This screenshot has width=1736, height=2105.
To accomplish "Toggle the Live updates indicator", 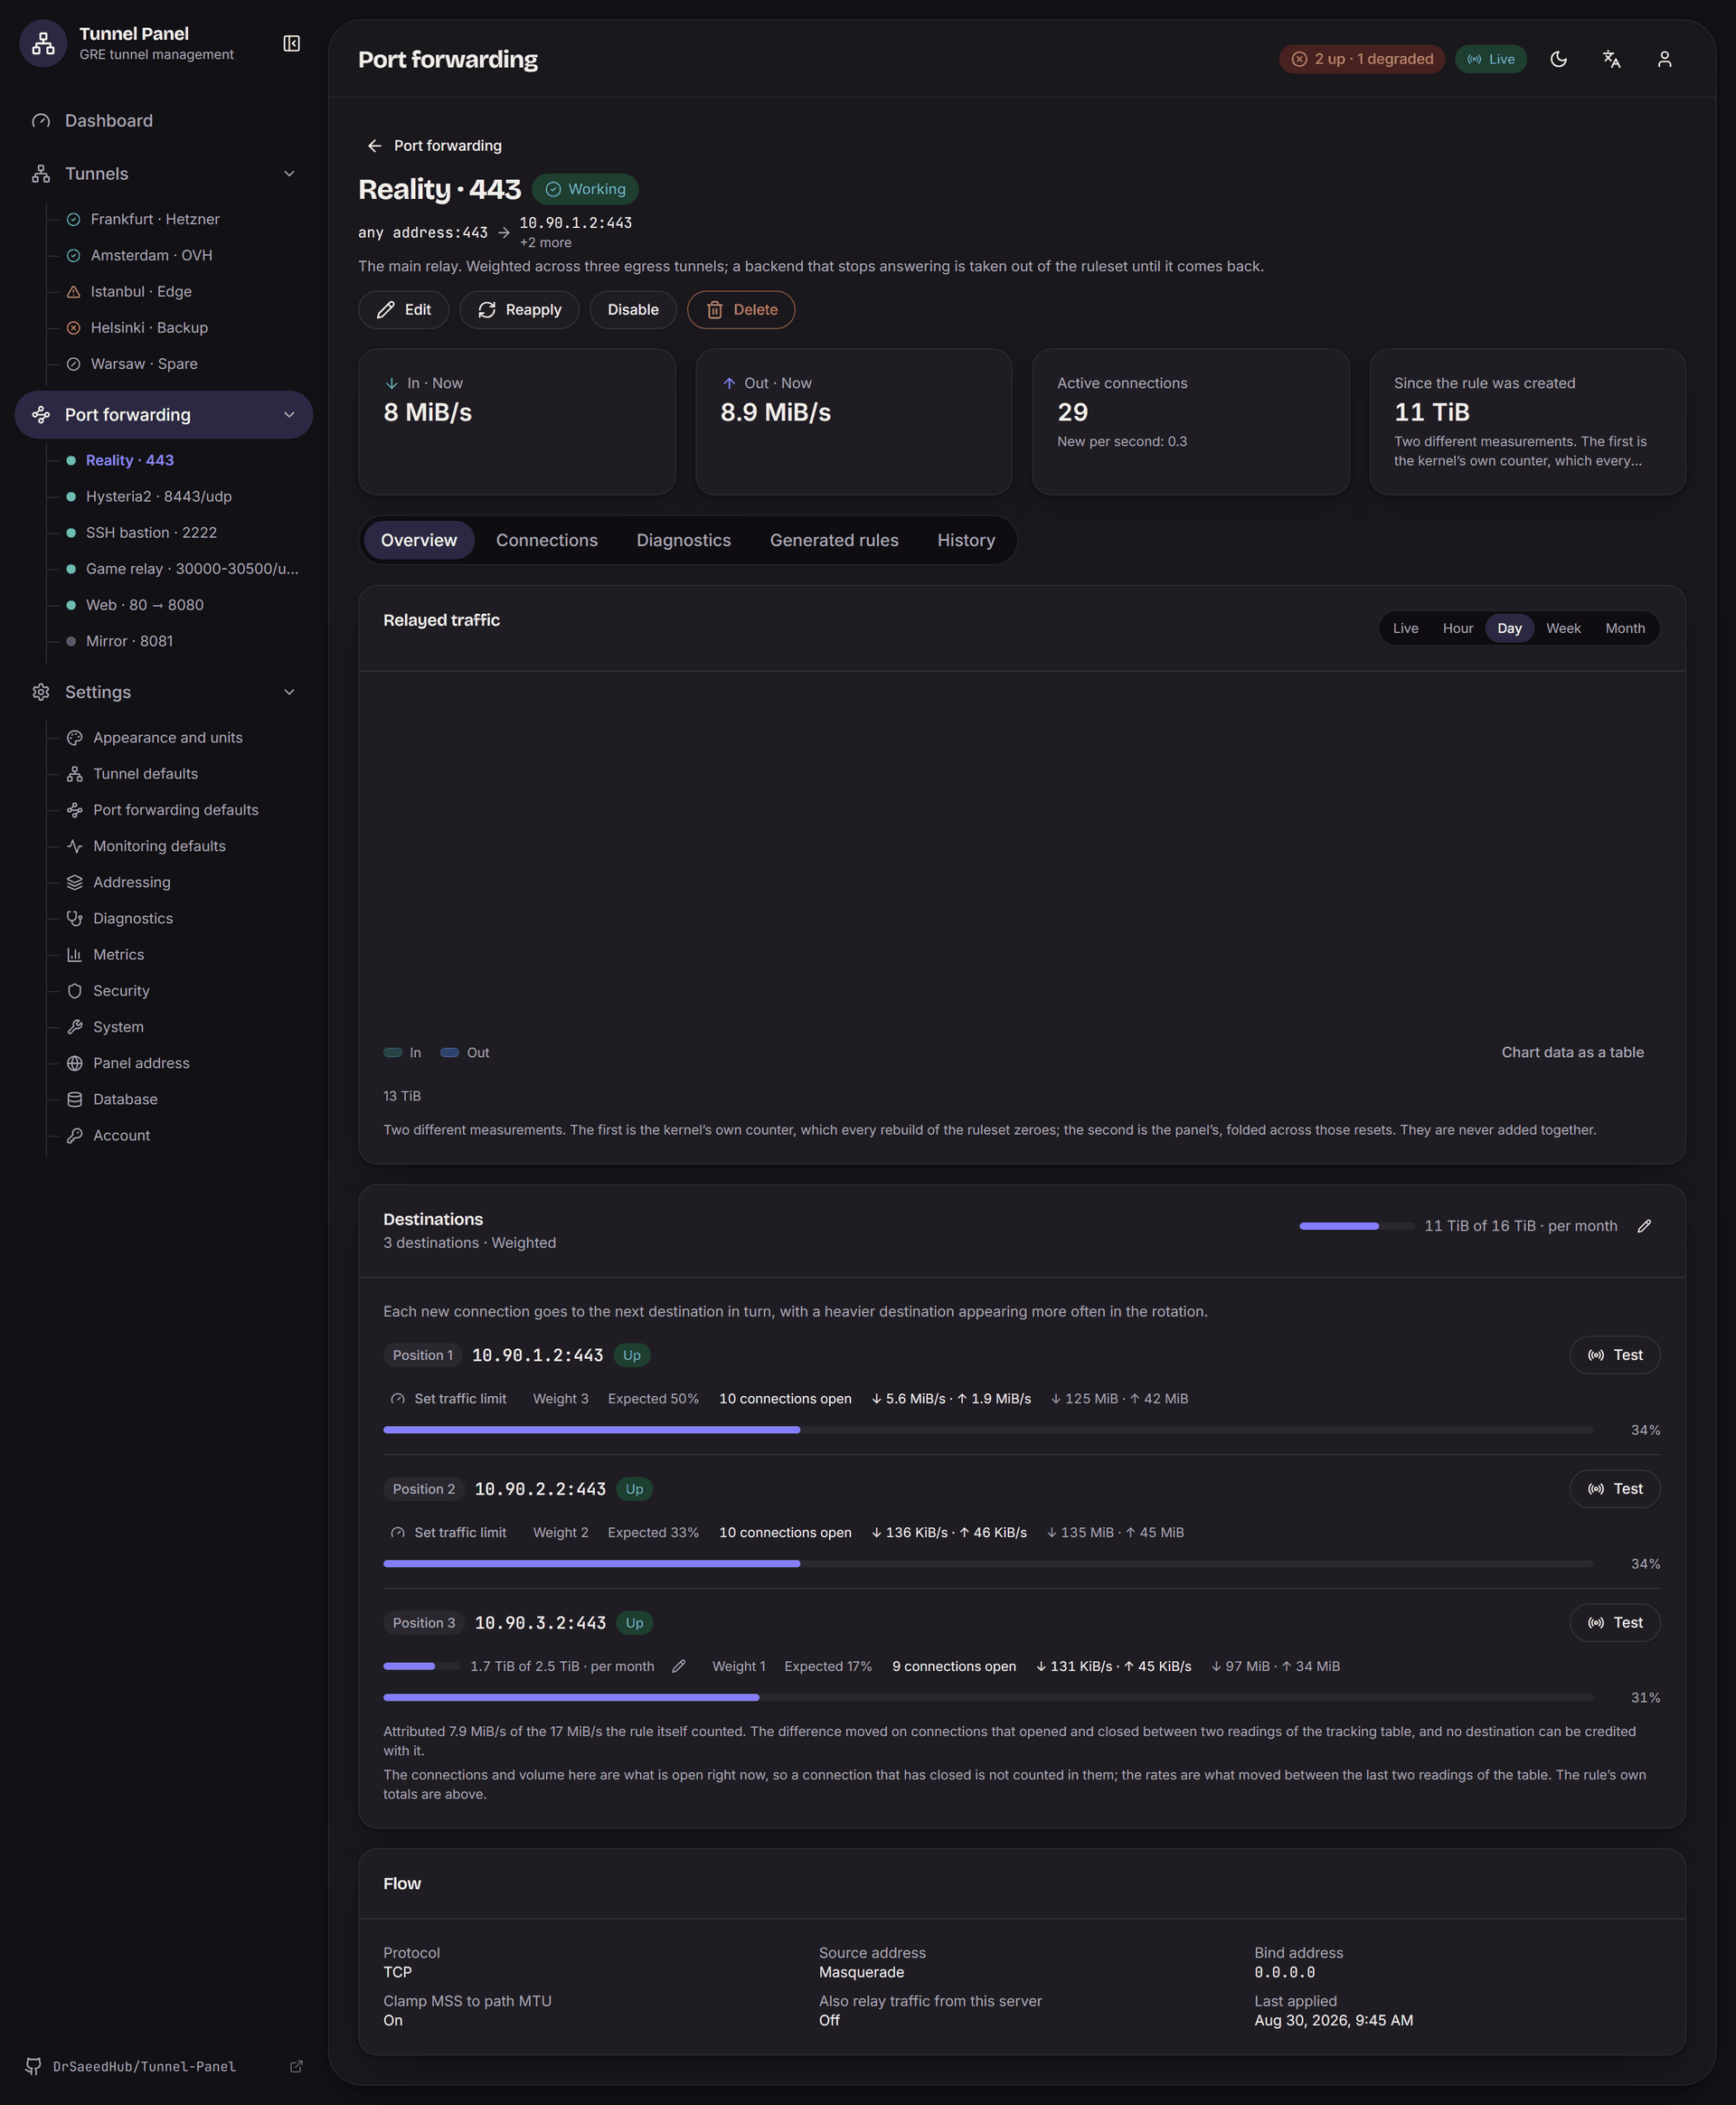I will [x=1490, y=59].
